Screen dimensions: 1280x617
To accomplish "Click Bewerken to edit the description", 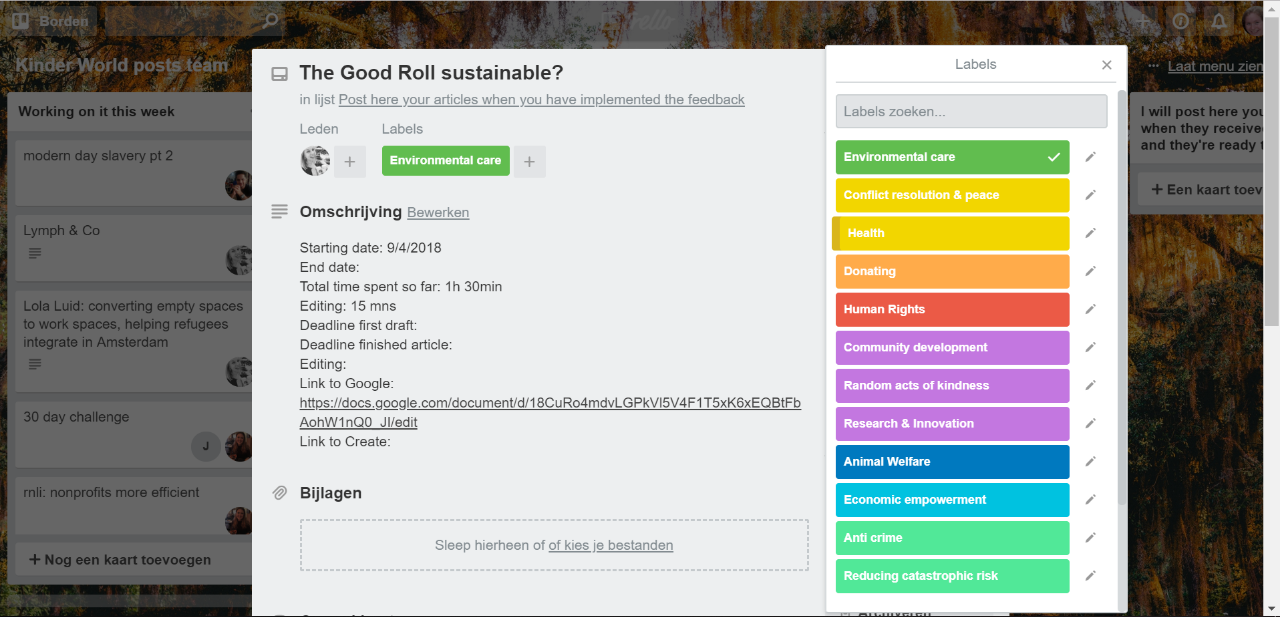I will click(x=438, y=213).
